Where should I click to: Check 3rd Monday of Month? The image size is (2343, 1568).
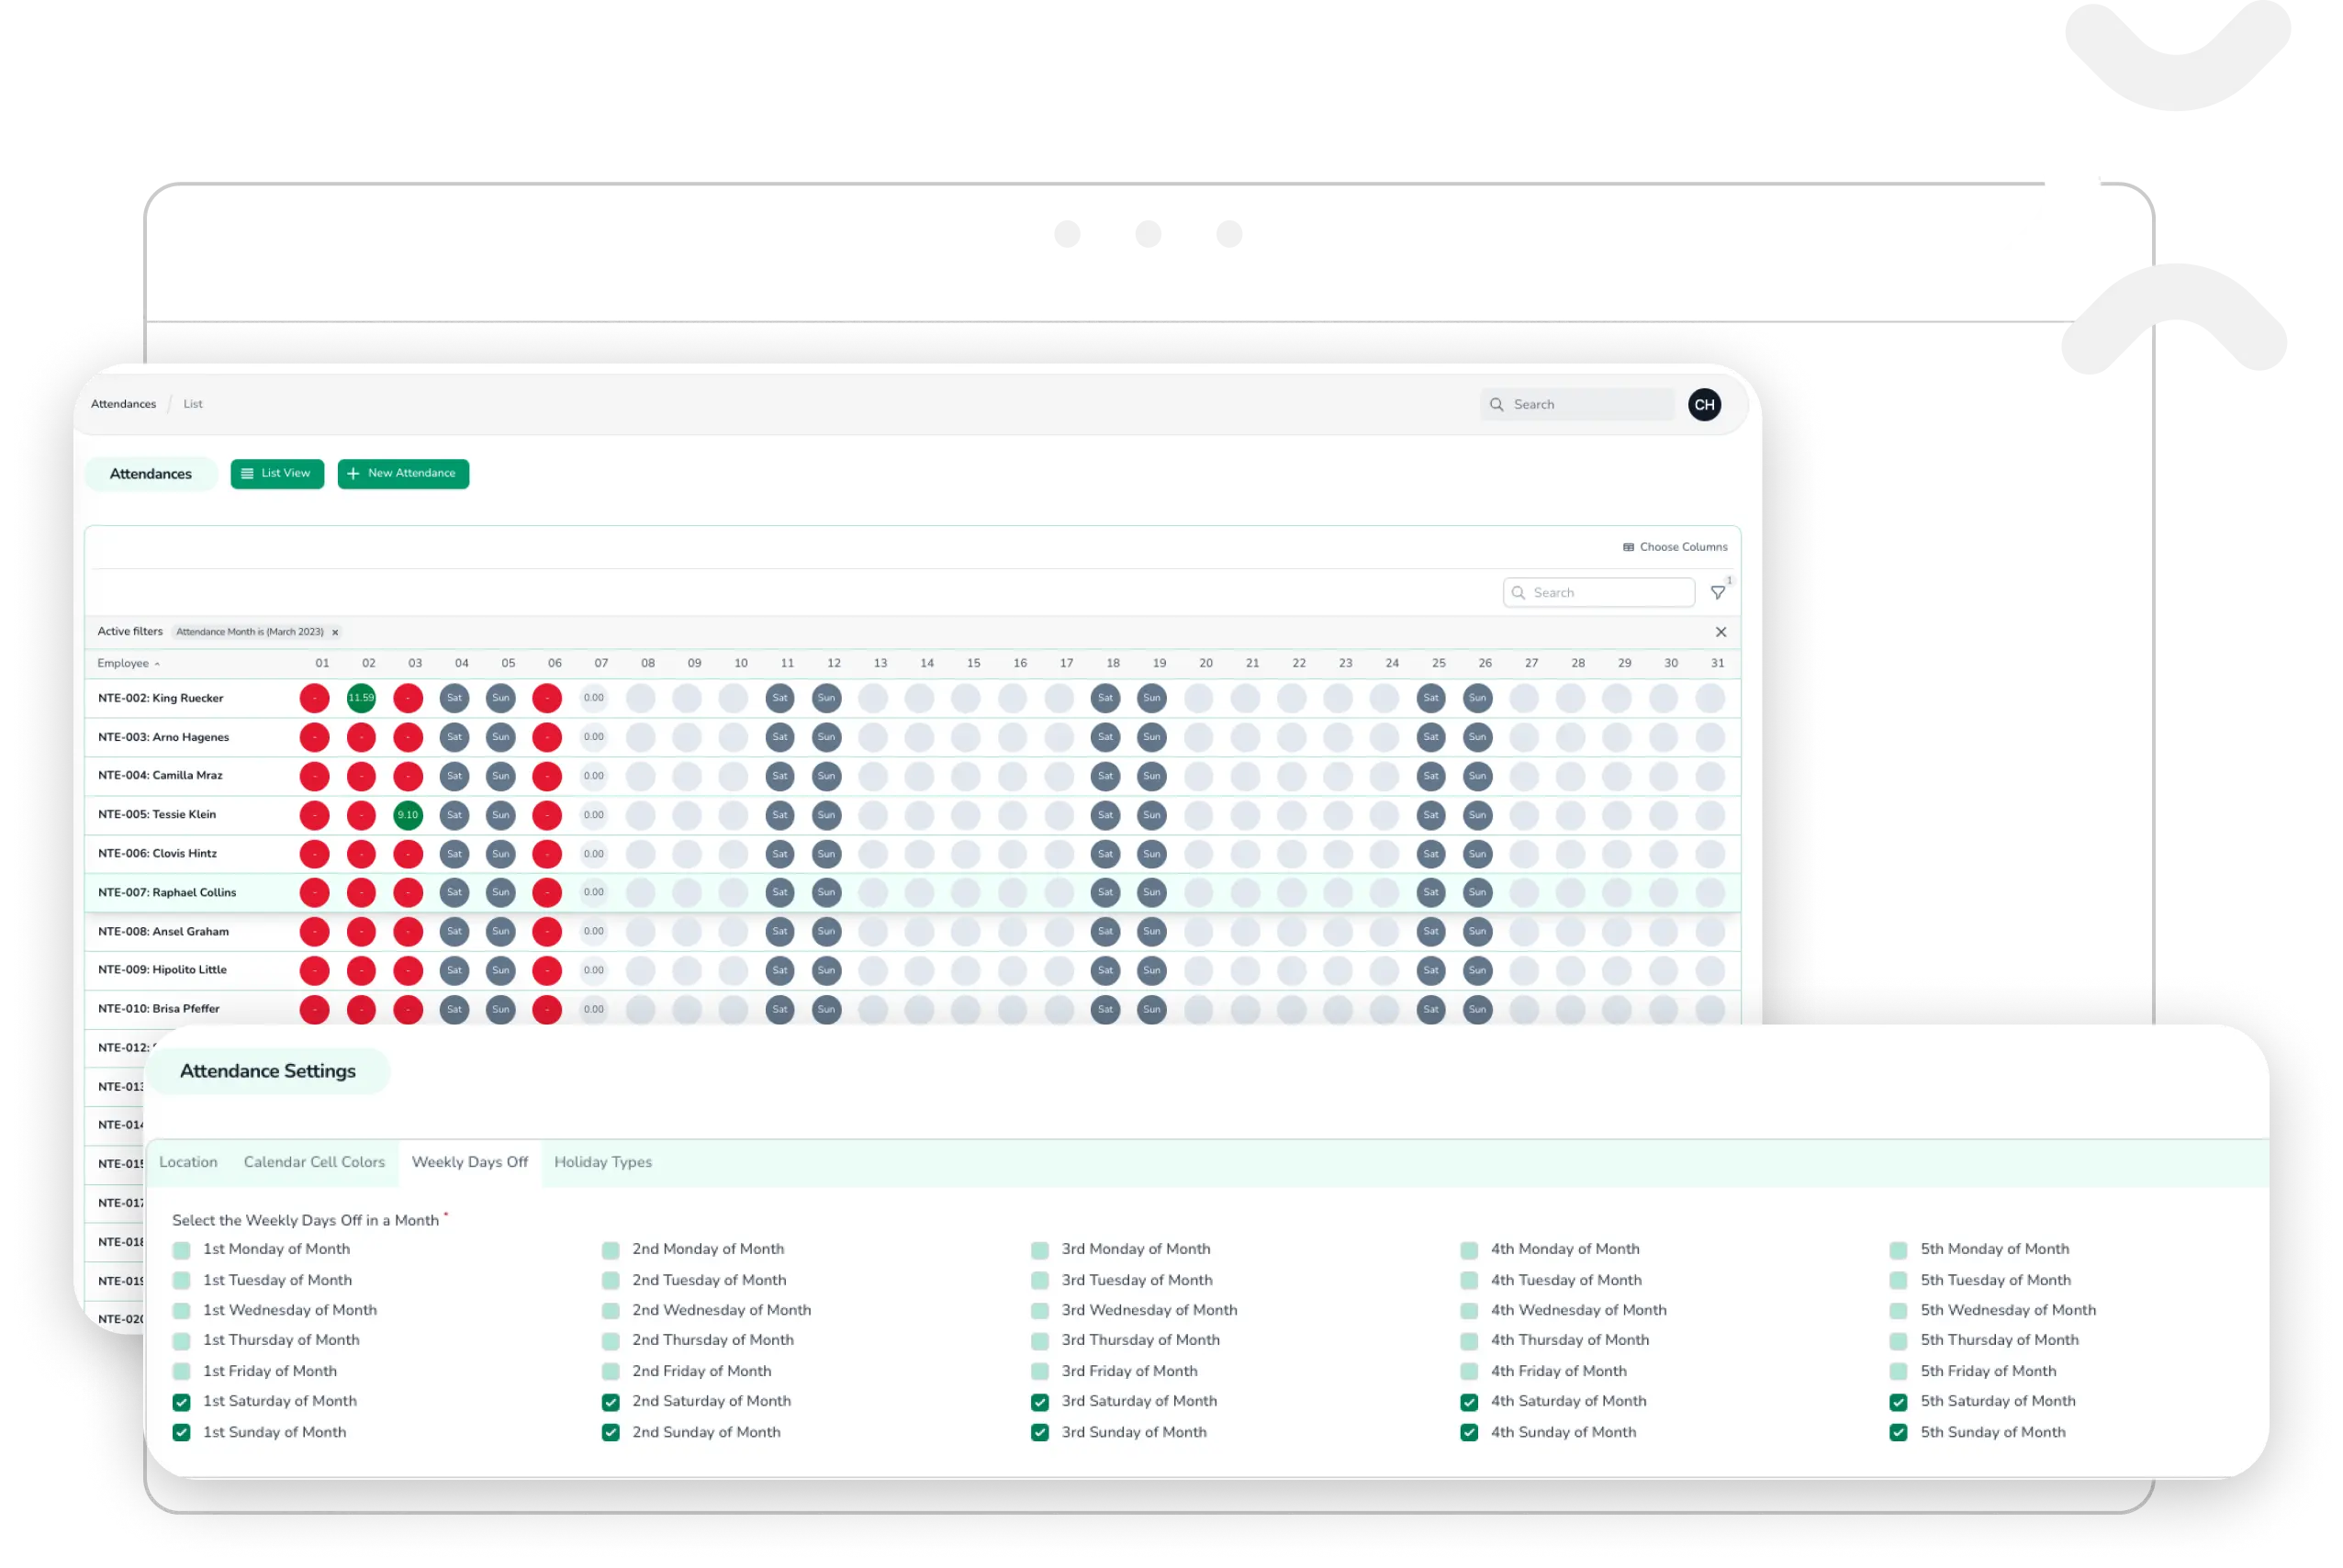click(1039, 1250)
